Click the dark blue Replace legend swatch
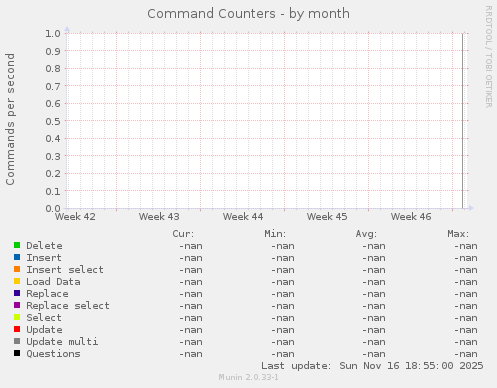The image size is (497, 388). (x=17, y=293)
